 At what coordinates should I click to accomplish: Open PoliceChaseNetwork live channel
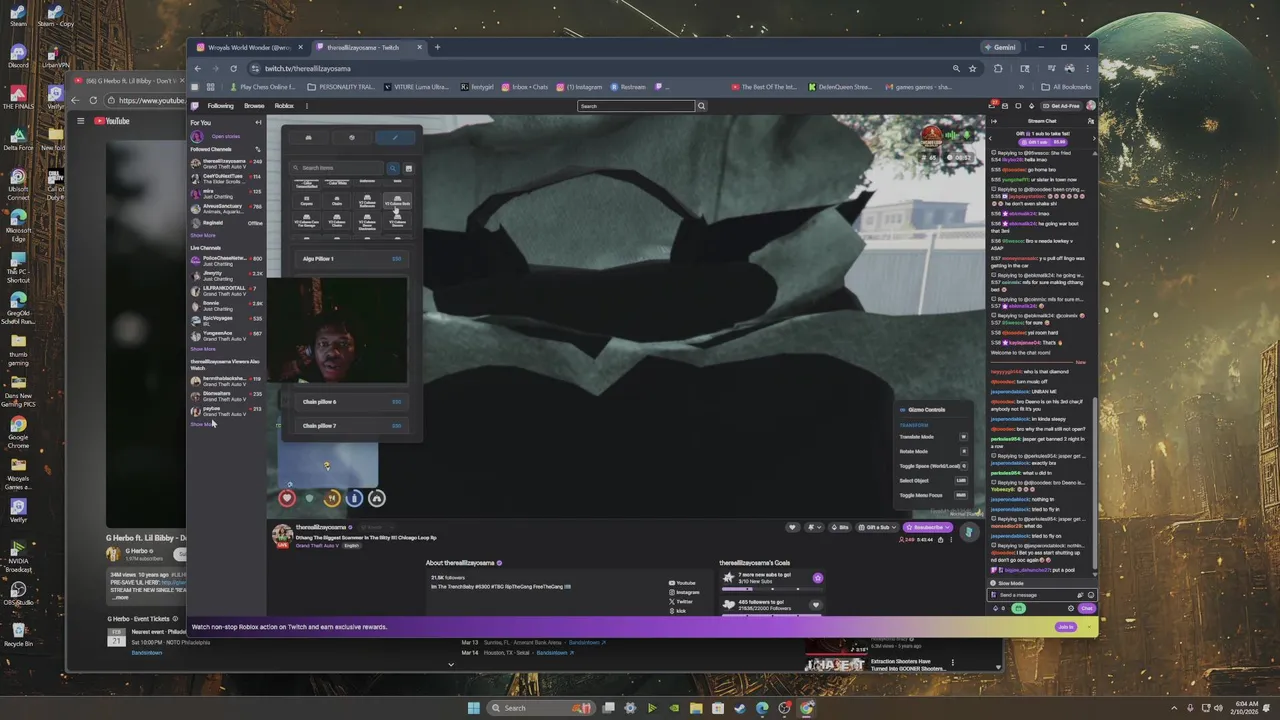click(x=226, y=261)
